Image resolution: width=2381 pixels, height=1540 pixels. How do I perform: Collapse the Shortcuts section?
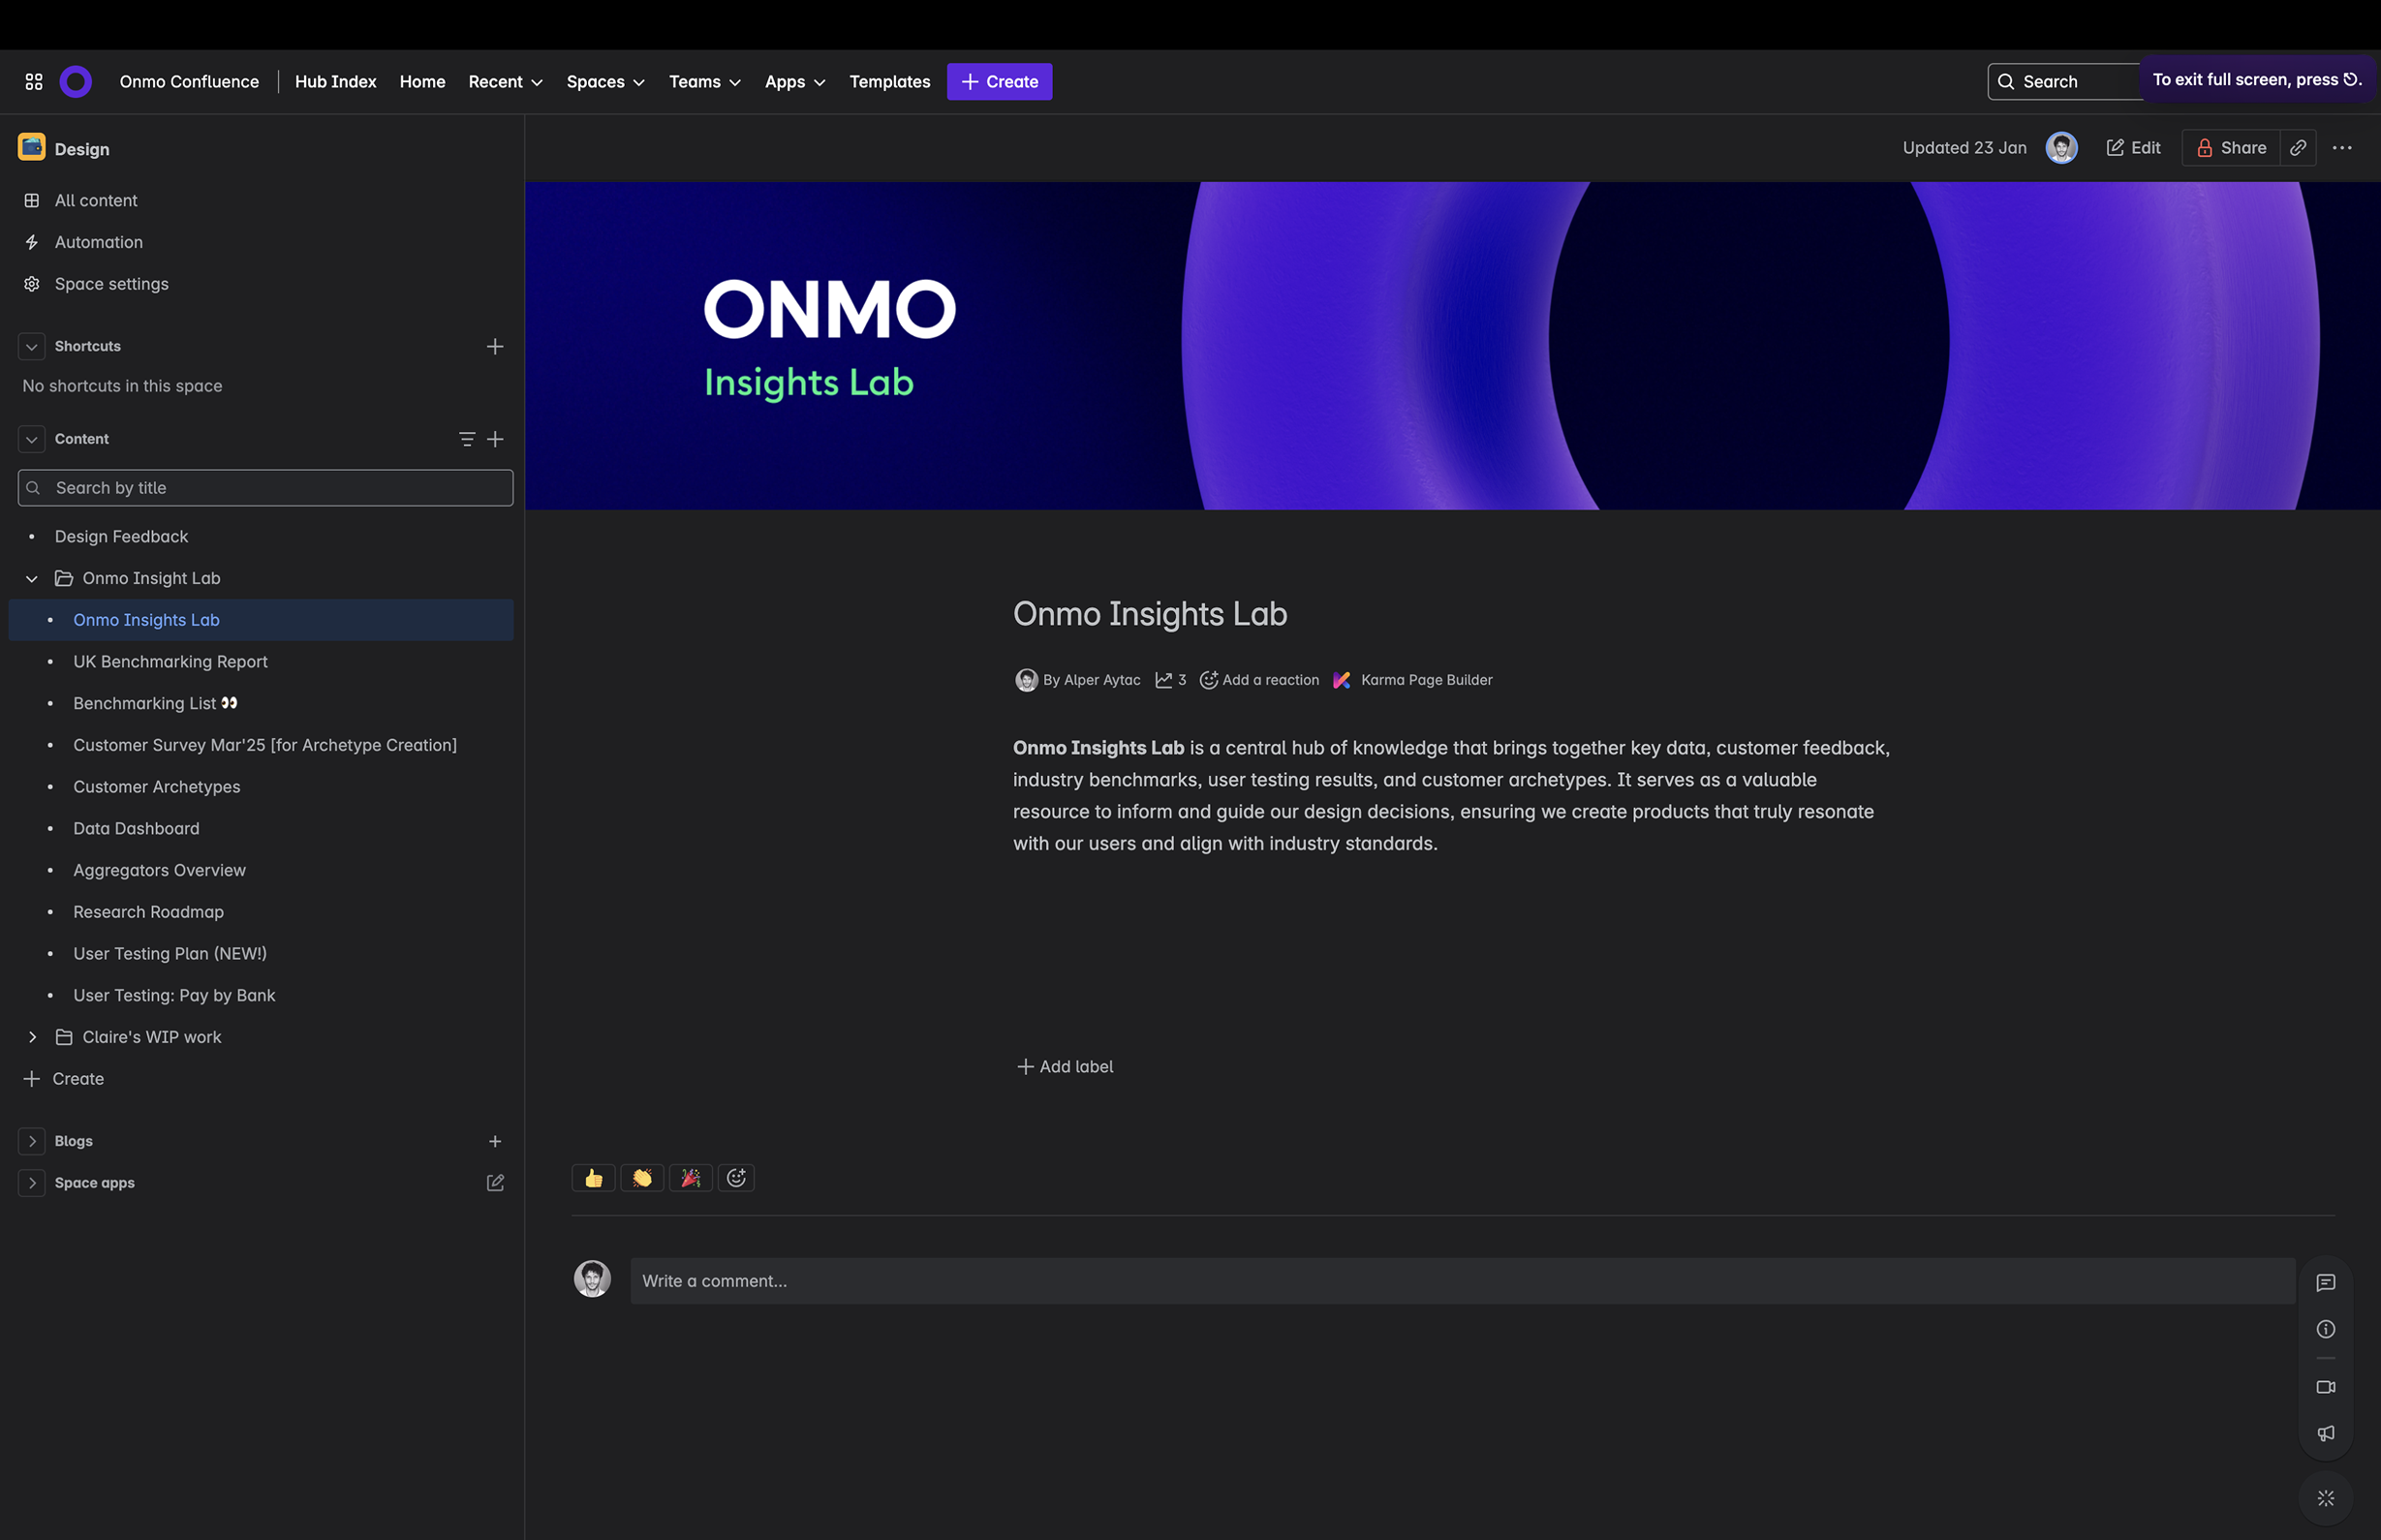(x=32, y=346)
